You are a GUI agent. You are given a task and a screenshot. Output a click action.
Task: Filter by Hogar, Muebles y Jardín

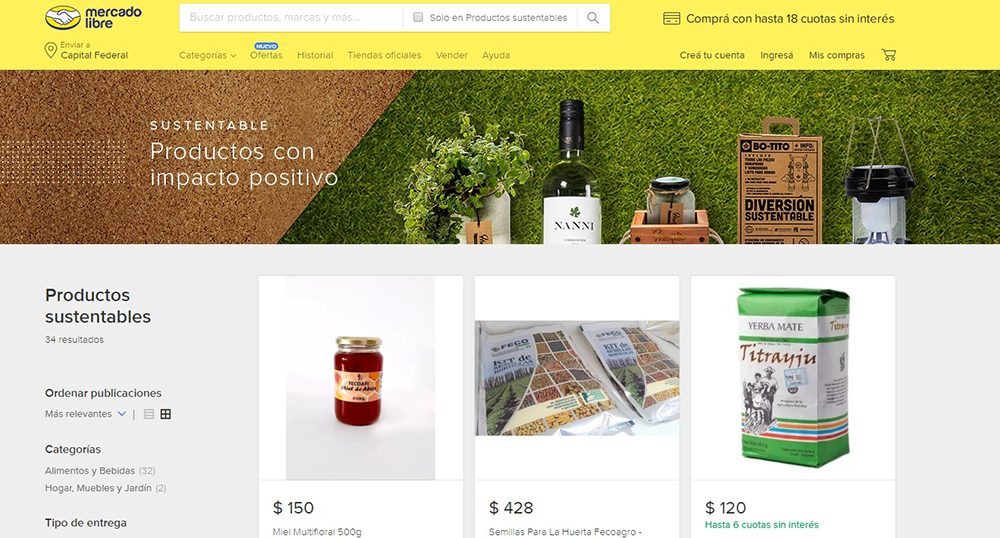98,488
